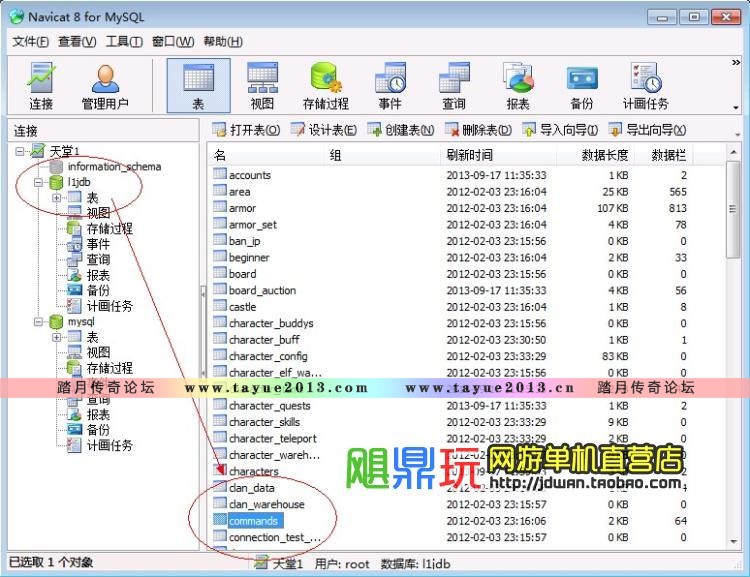Collapse the l1jdb database node
Screen dimensions: 750x577
pyautogui.click(x=38, y=182)
